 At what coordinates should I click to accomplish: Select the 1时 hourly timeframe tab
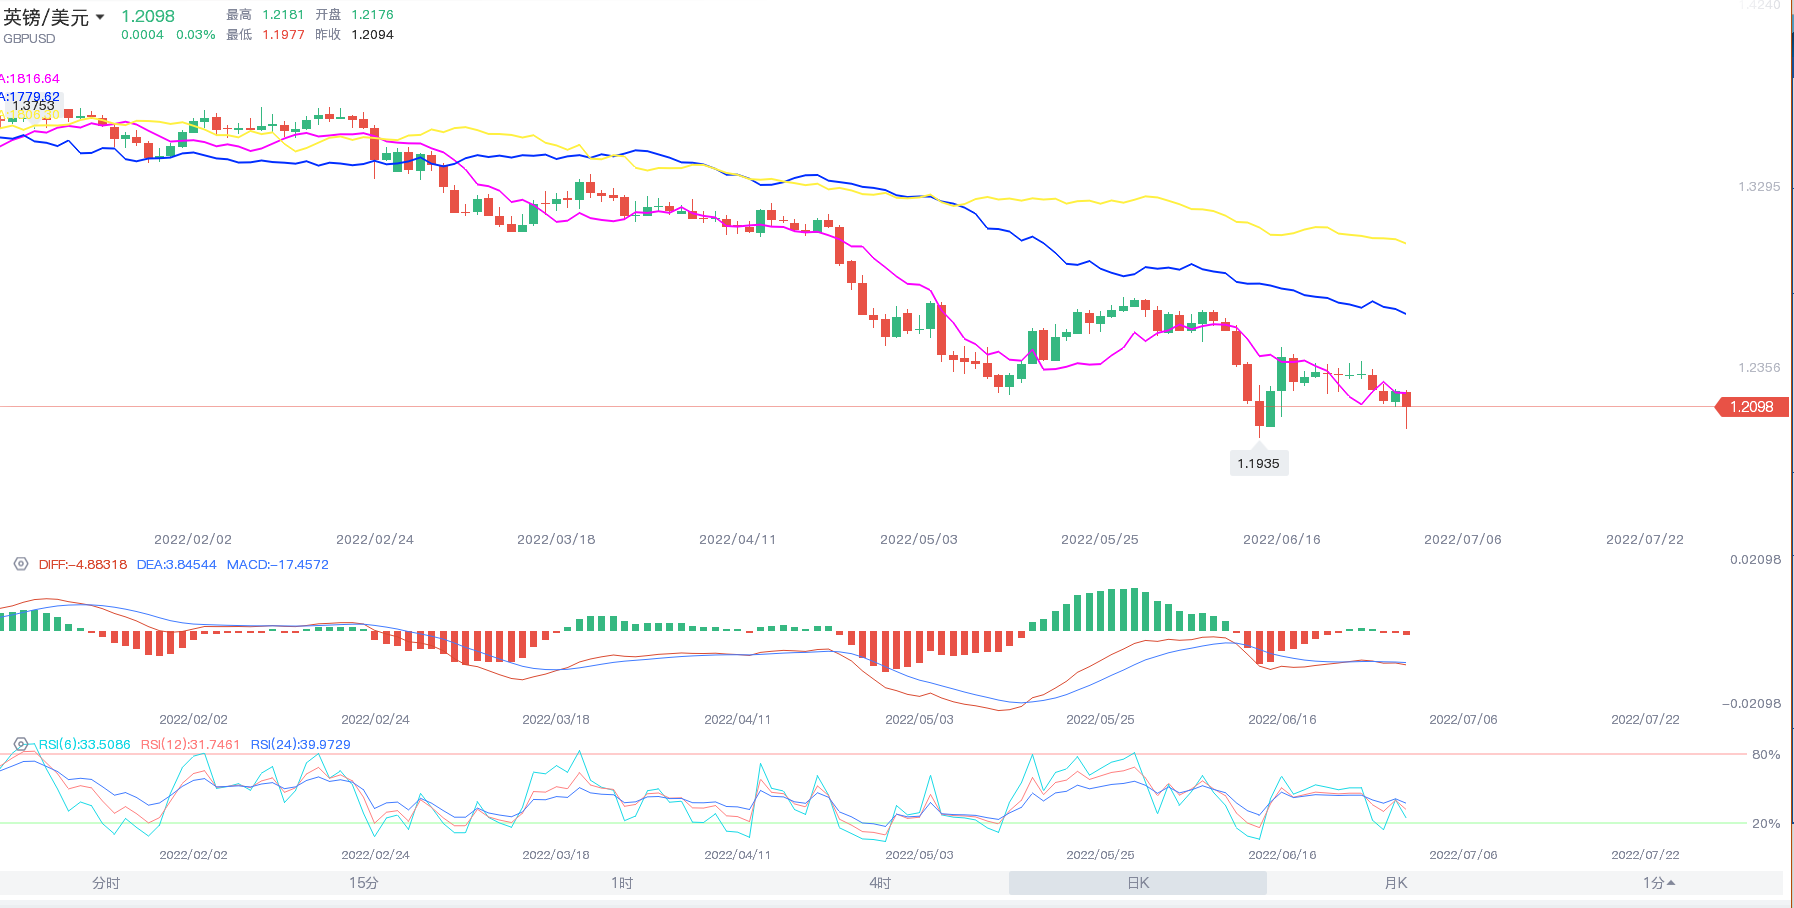coord(622,883)
